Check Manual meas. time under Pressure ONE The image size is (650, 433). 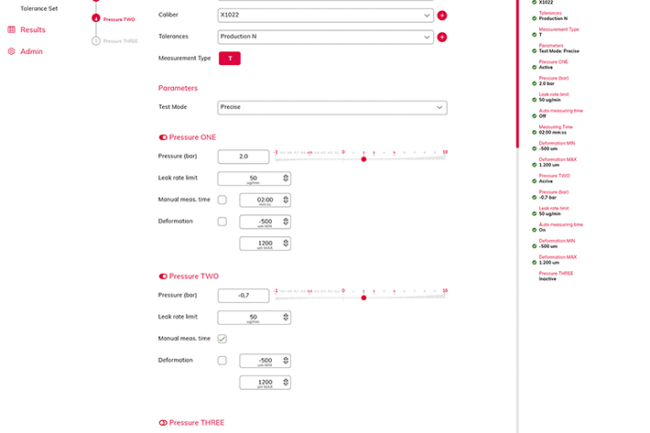(x=222, y=200)
